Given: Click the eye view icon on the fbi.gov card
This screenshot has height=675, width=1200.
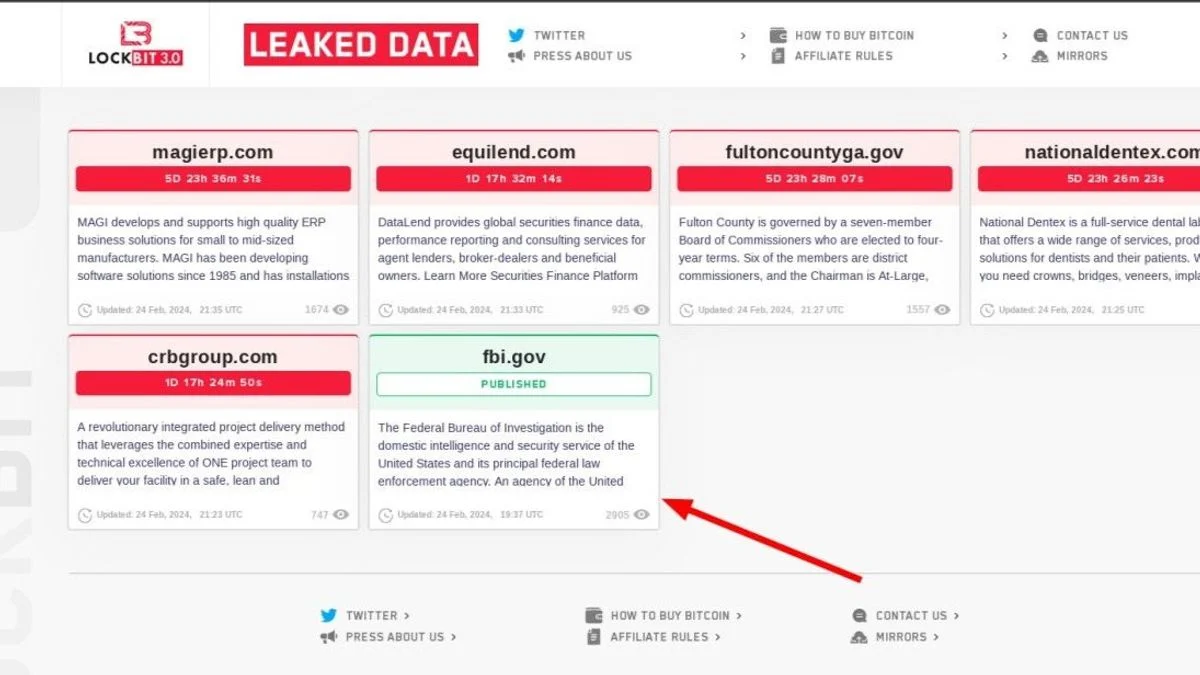Looking at the screenshot, I should [639, 514].
